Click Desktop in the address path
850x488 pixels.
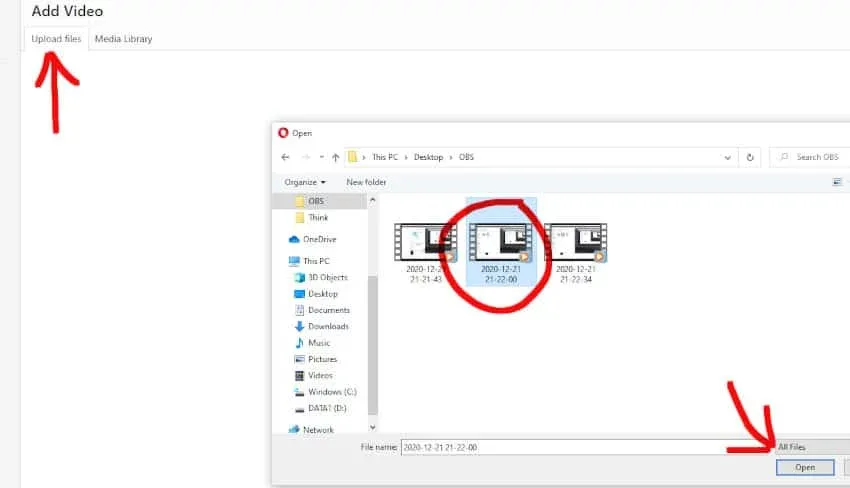428,157
